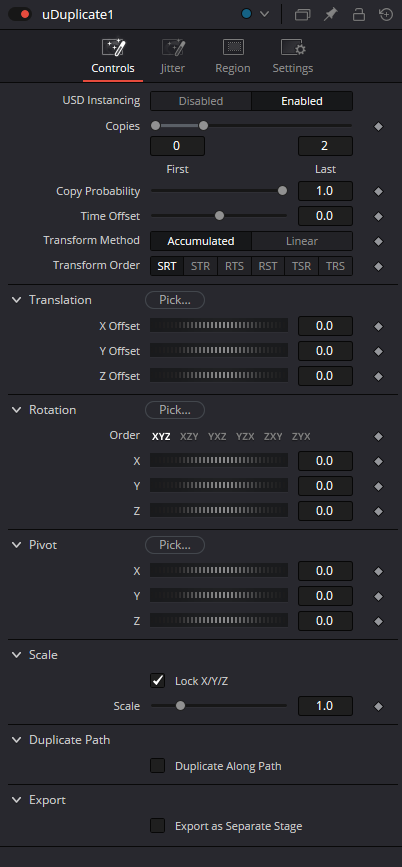The height and width of the screenshot is (867, 402).
Task: Click the Copies range slider
Action: (x=252, y=126)
